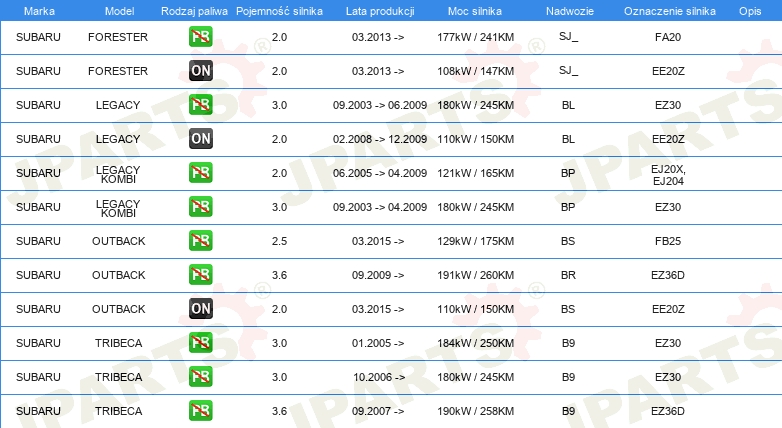
Task: Click the Rodzaj paliwa column header
Action: (194, 11)
